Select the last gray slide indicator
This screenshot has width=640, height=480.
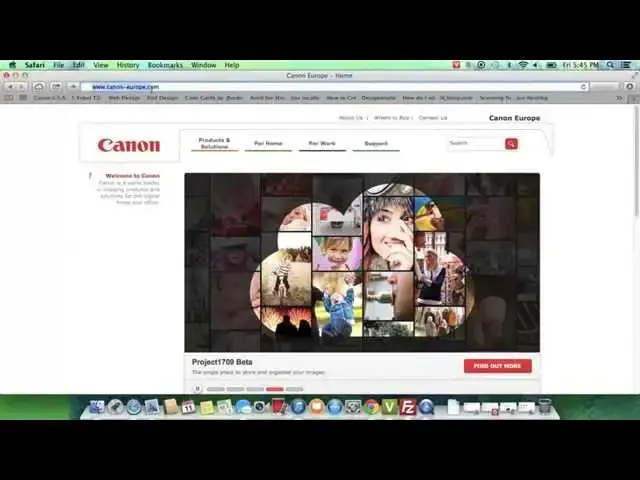click(x=294, y=389)
